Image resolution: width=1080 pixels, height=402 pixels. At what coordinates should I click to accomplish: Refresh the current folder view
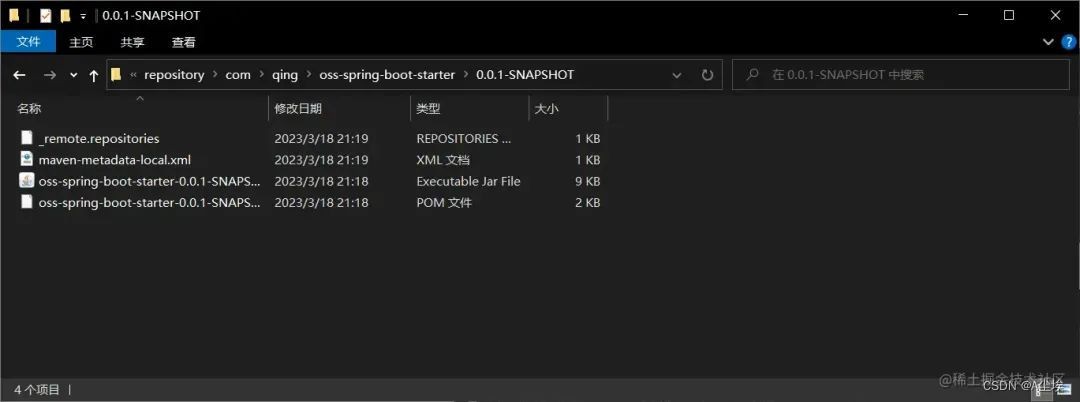pos(707,75)
